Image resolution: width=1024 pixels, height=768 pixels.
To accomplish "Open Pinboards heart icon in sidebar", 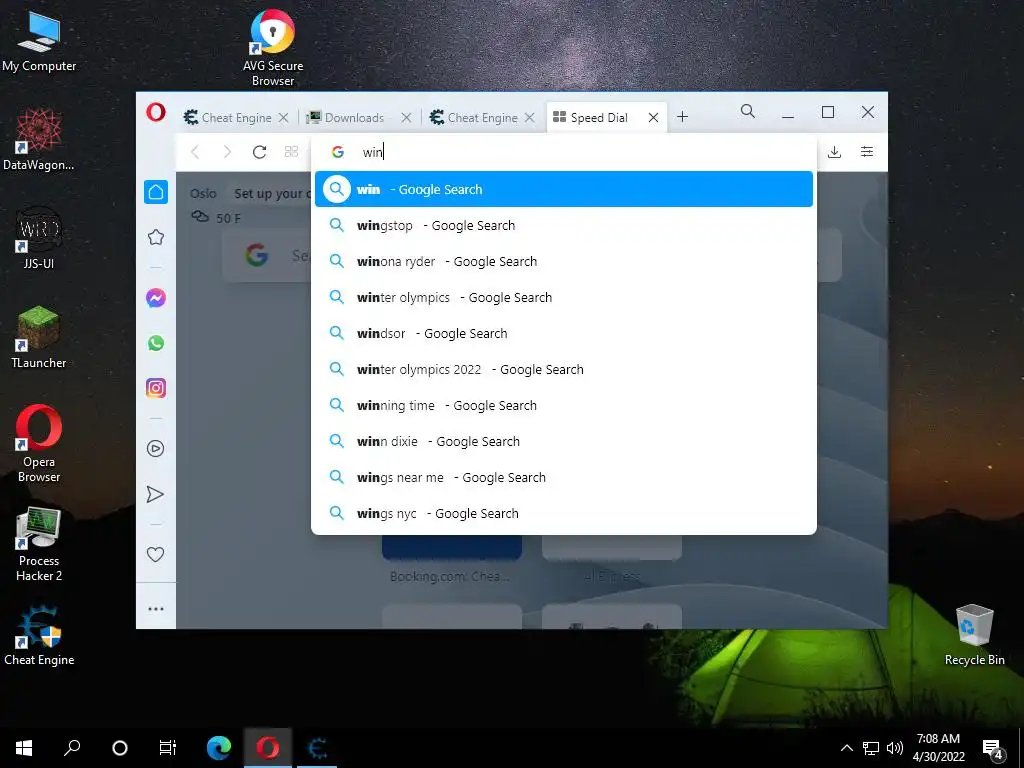I will click(155, 554).
